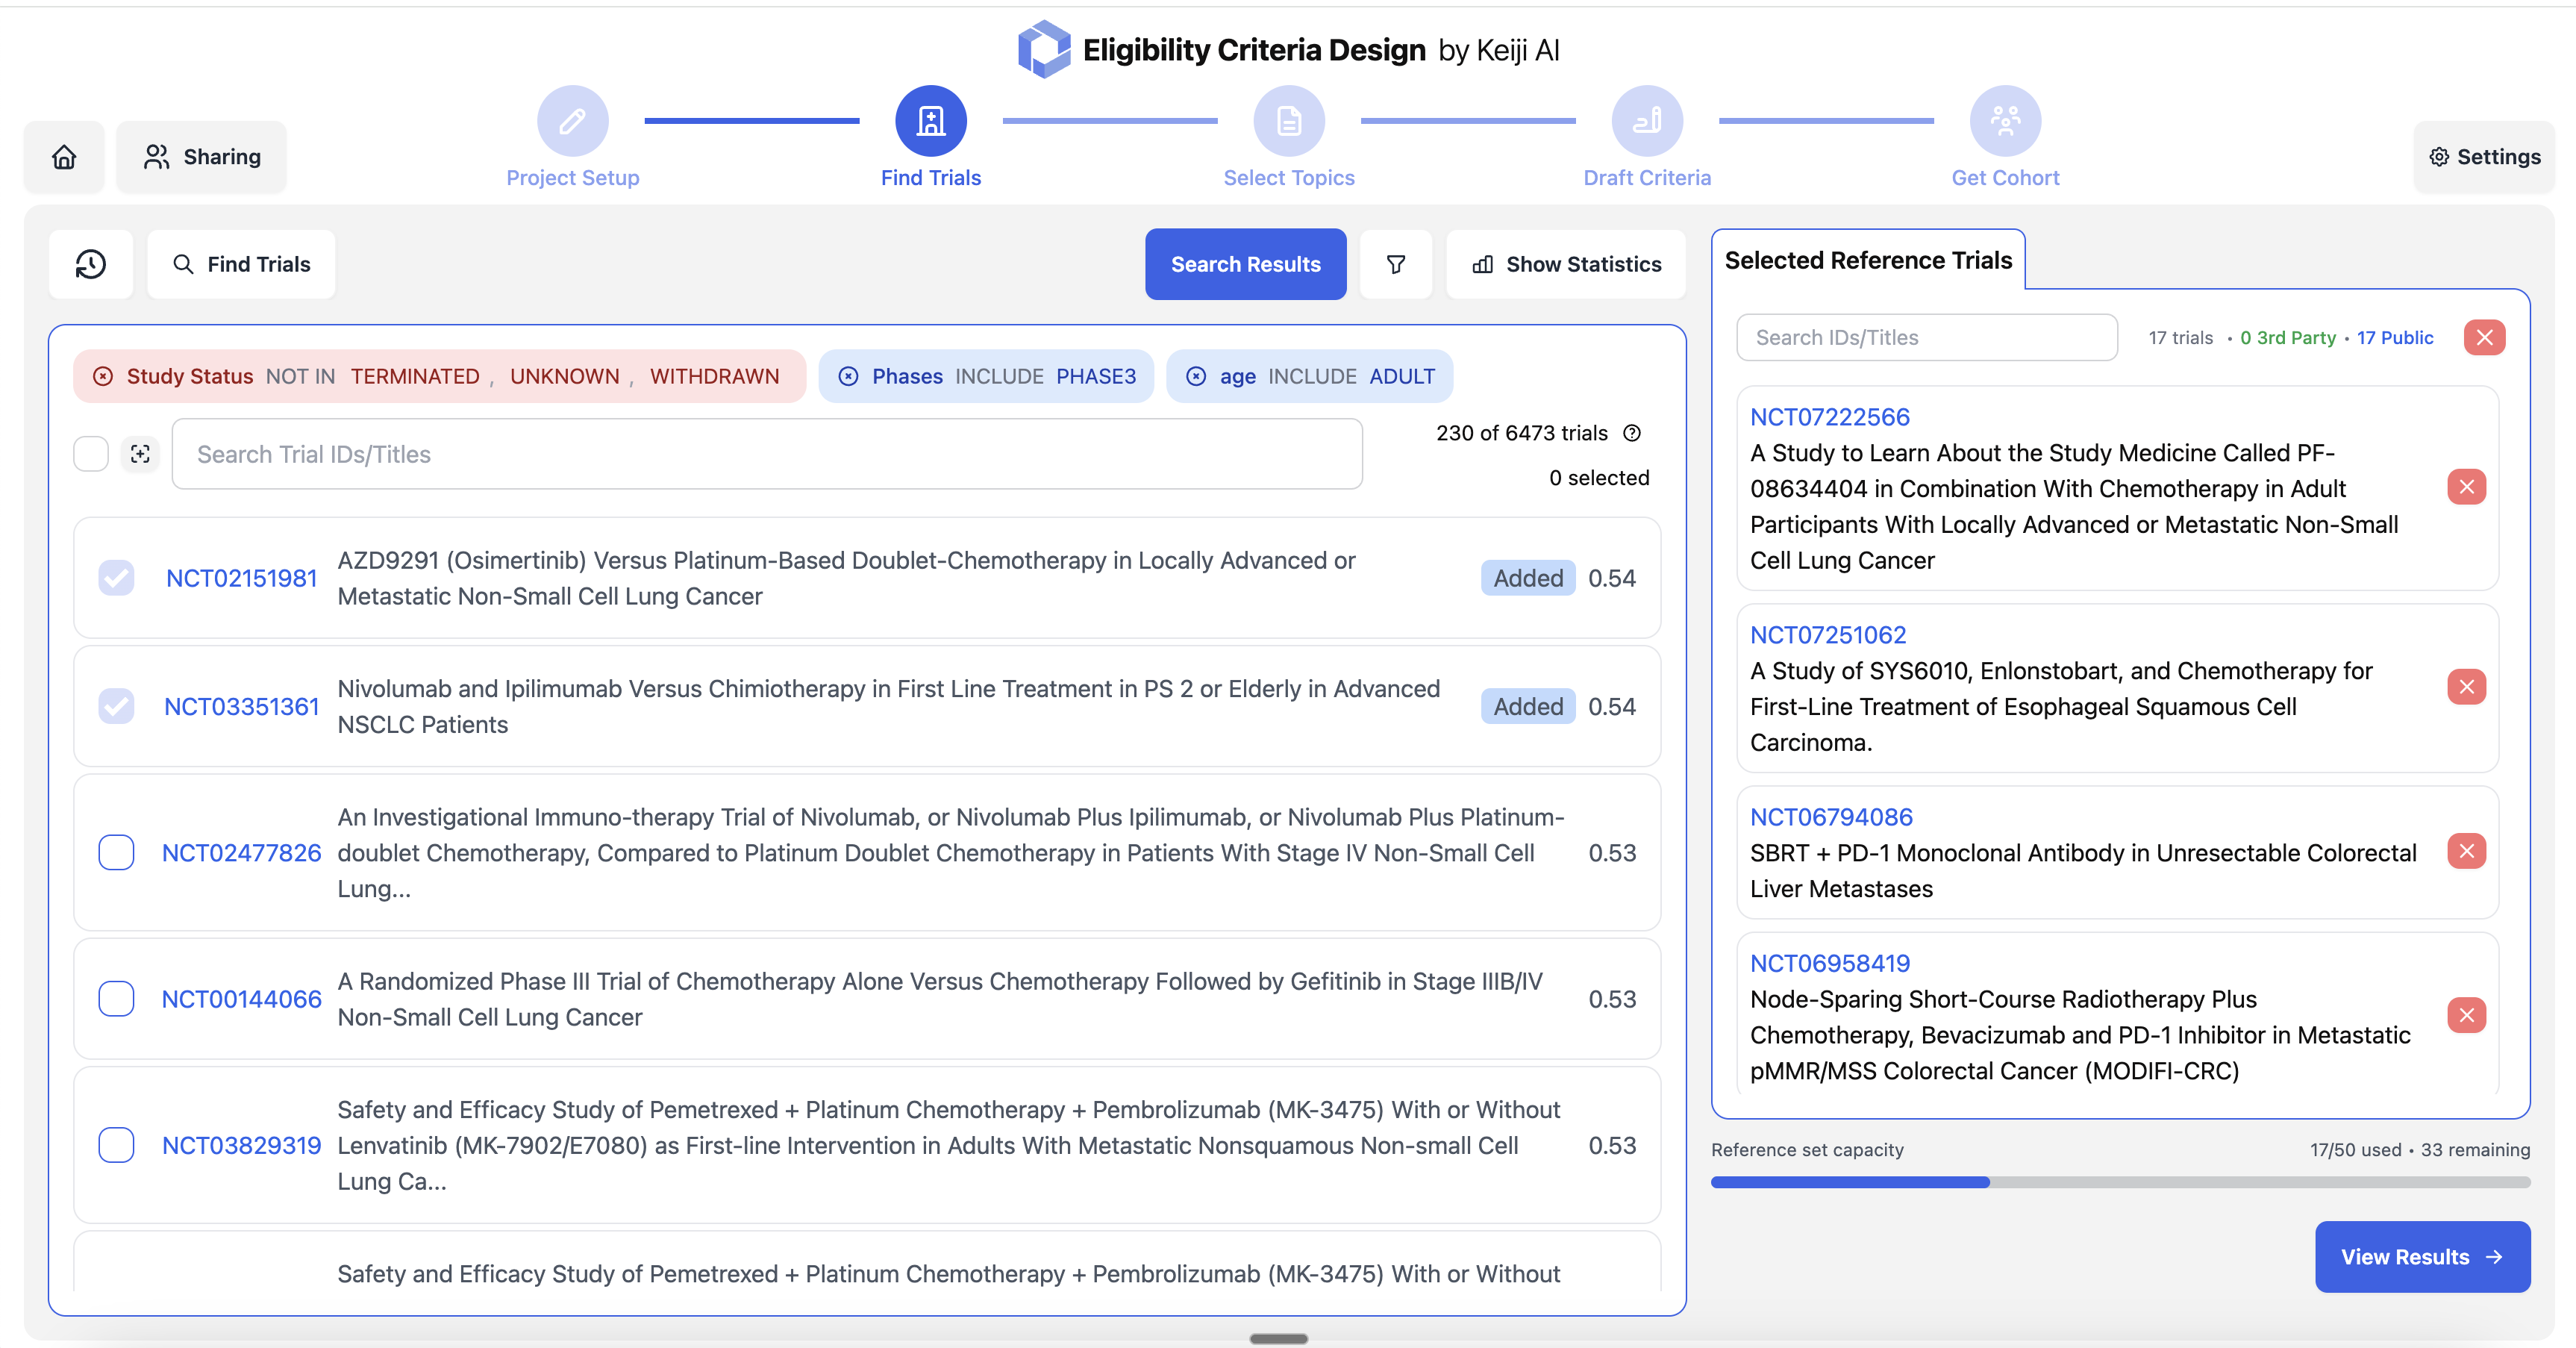Image resolution: width=2576 pixels, height=1348 pixels.
Task: Open the filter funnel icon
Action: (x=1395, y=264)
